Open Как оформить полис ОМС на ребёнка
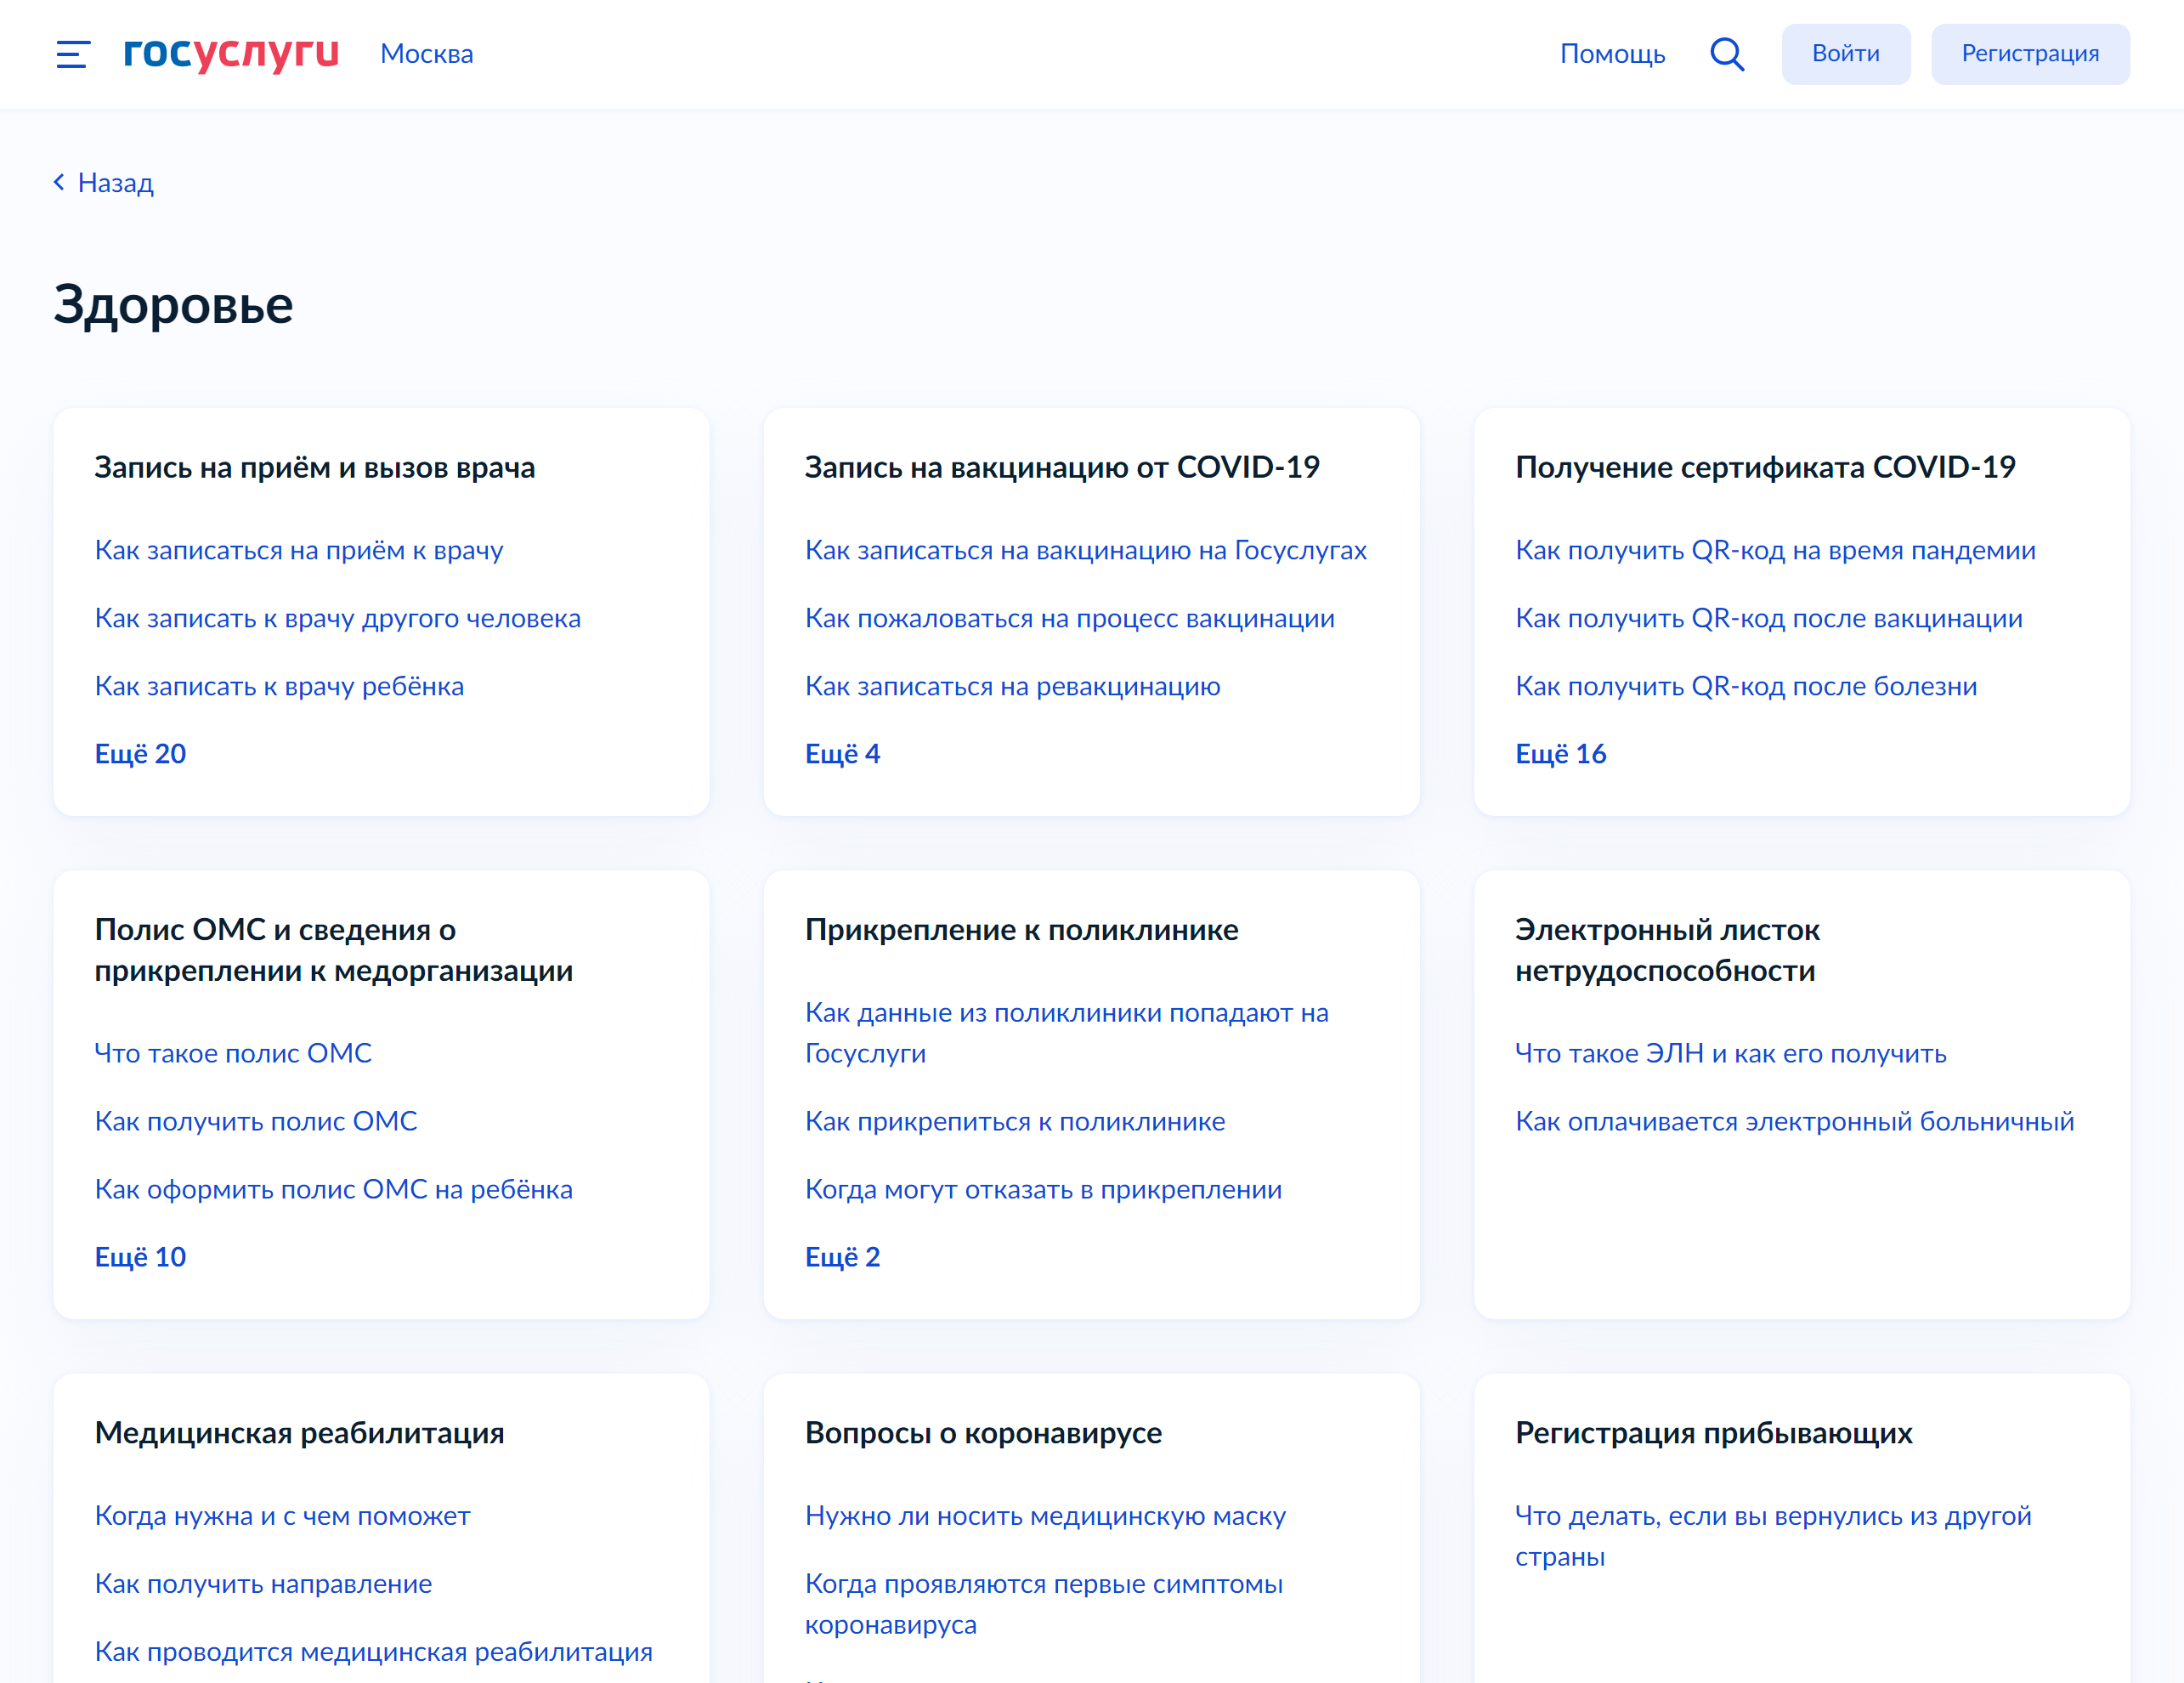The height and width of the screenshot is (1683, 2184). (333, 1189)
